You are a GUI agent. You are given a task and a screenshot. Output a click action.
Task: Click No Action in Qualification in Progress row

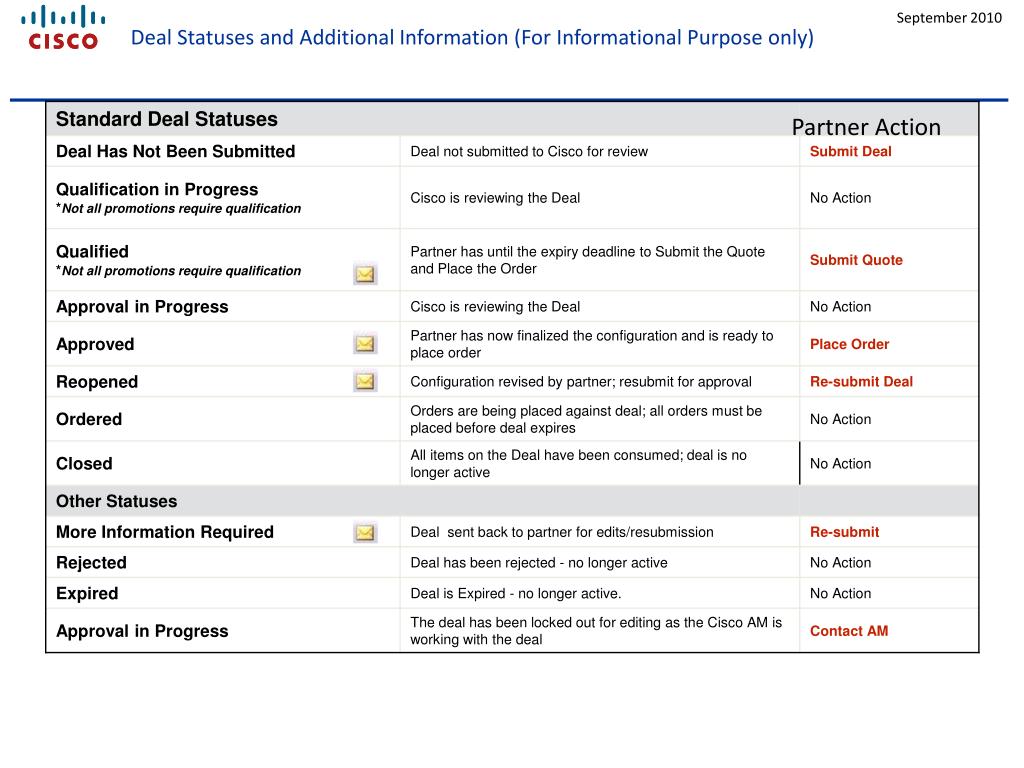840,198
